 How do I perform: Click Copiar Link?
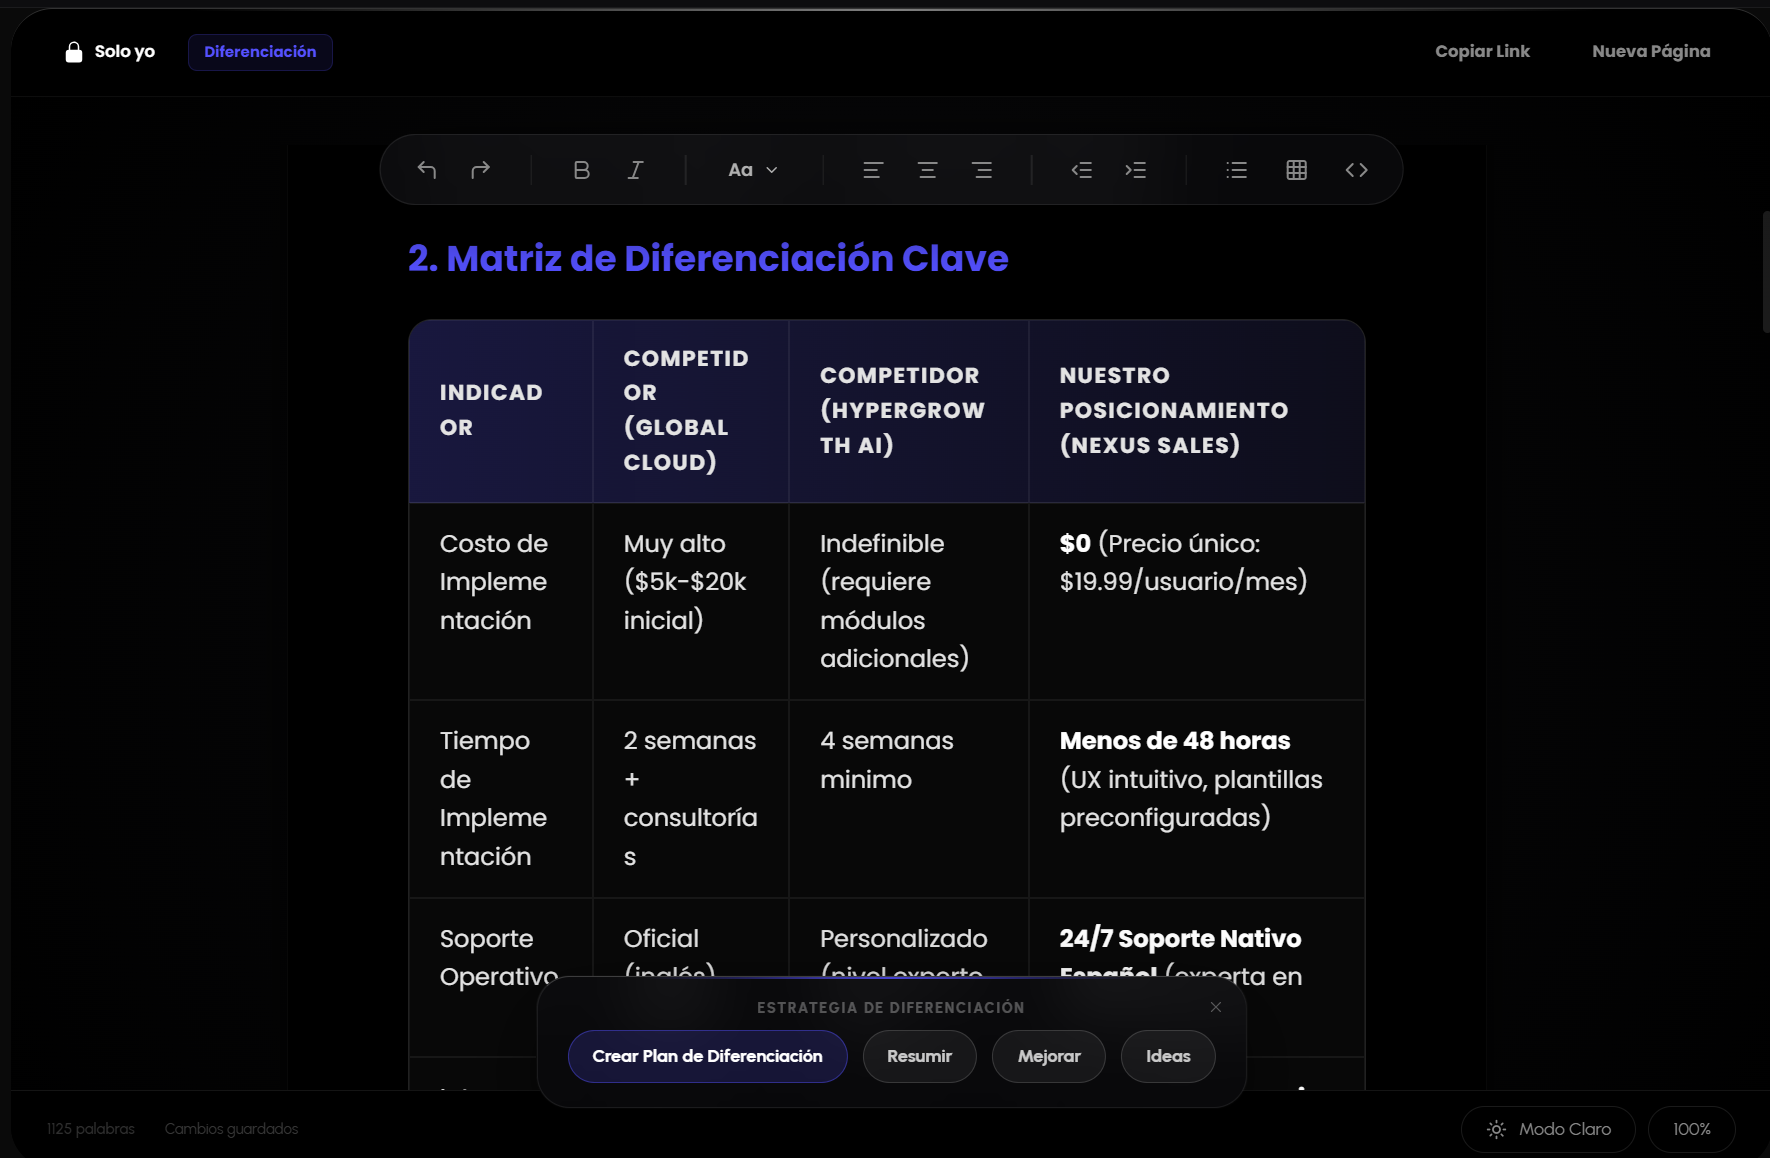point(1482,51)
